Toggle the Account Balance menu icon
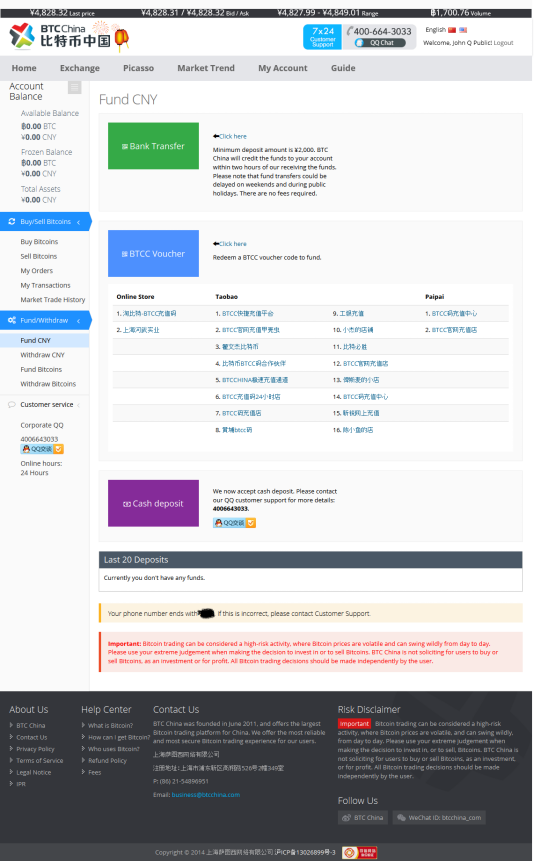Viewport: 540px width, 861px height. (x=75, y=87)
